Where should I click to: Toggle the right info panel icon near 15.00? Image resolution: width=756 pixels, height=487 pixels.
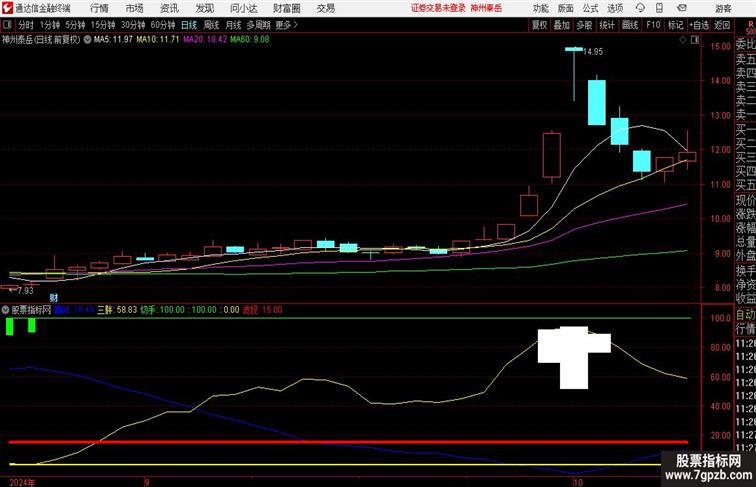(695, 40)
